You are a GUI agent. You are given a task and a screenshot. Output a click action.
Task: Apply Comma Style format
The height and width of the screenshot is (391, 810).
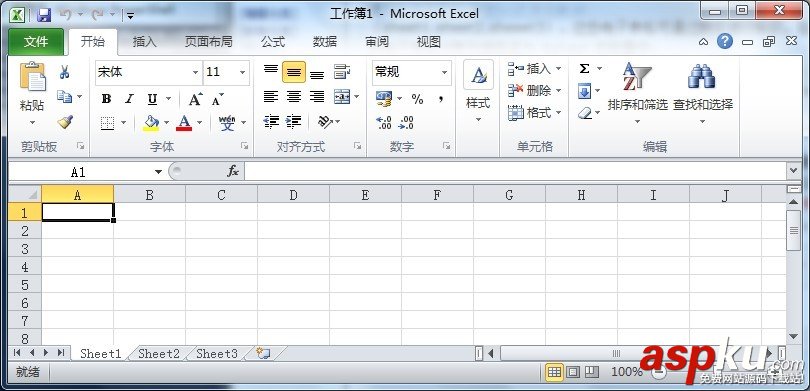pos(441,99)
